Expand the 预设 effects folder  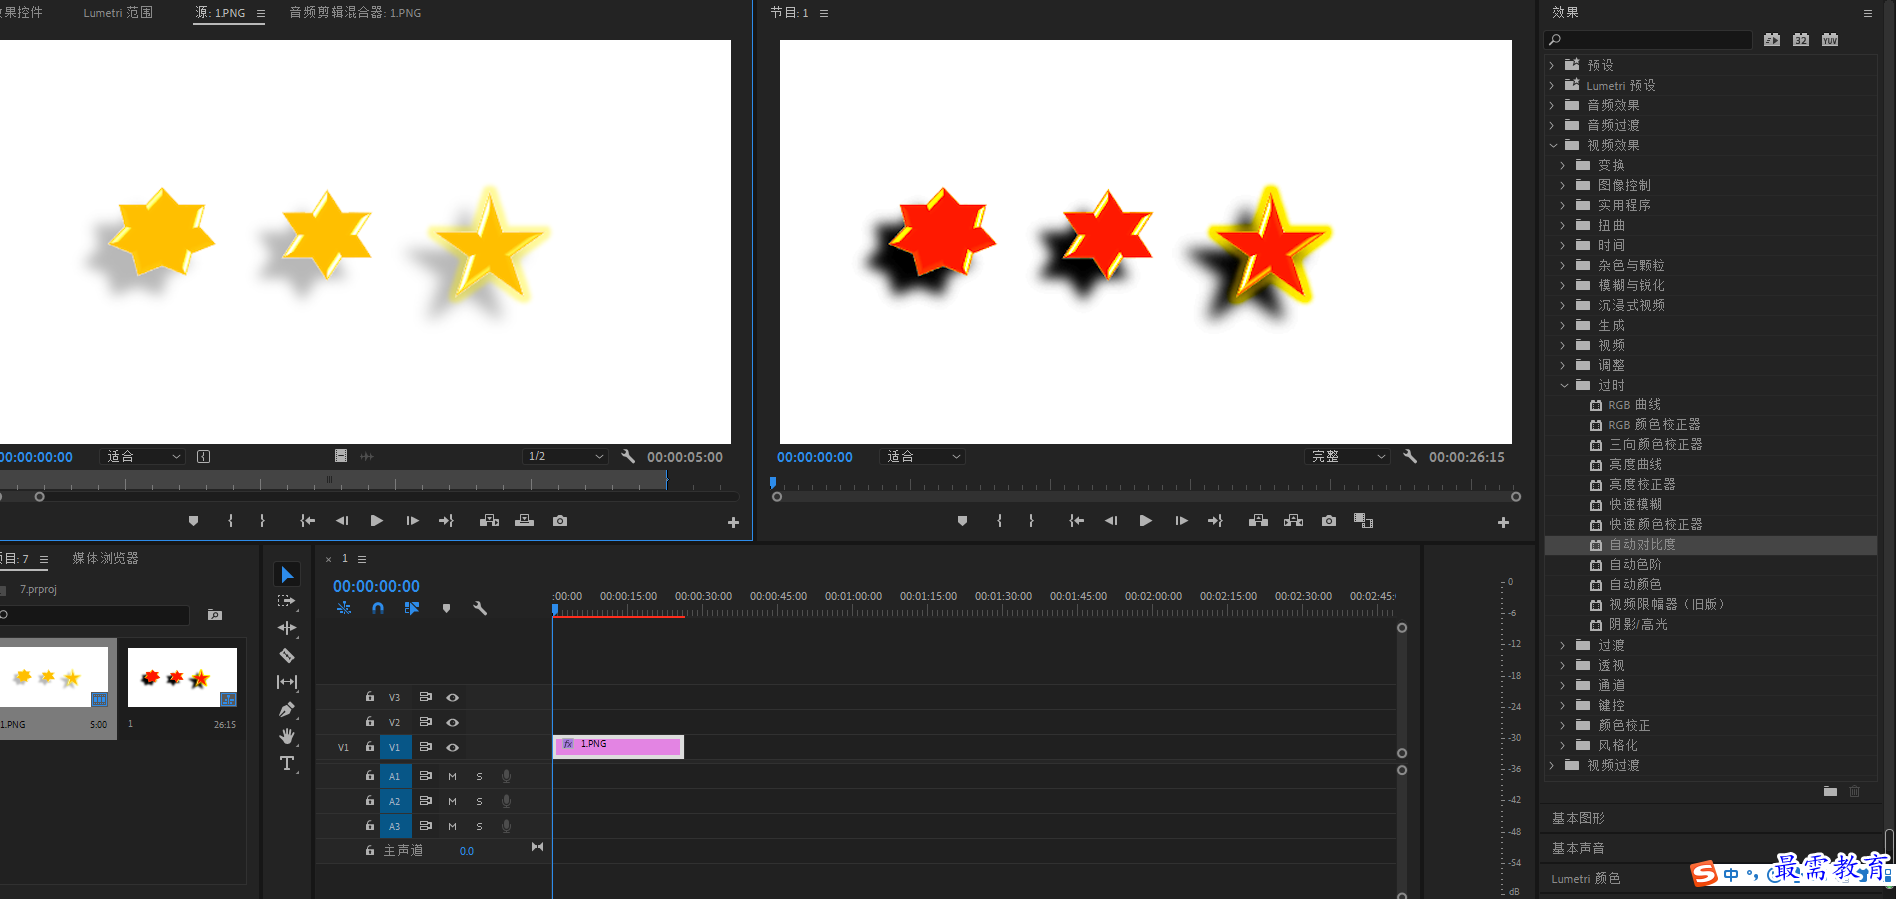coord(1552,65)
